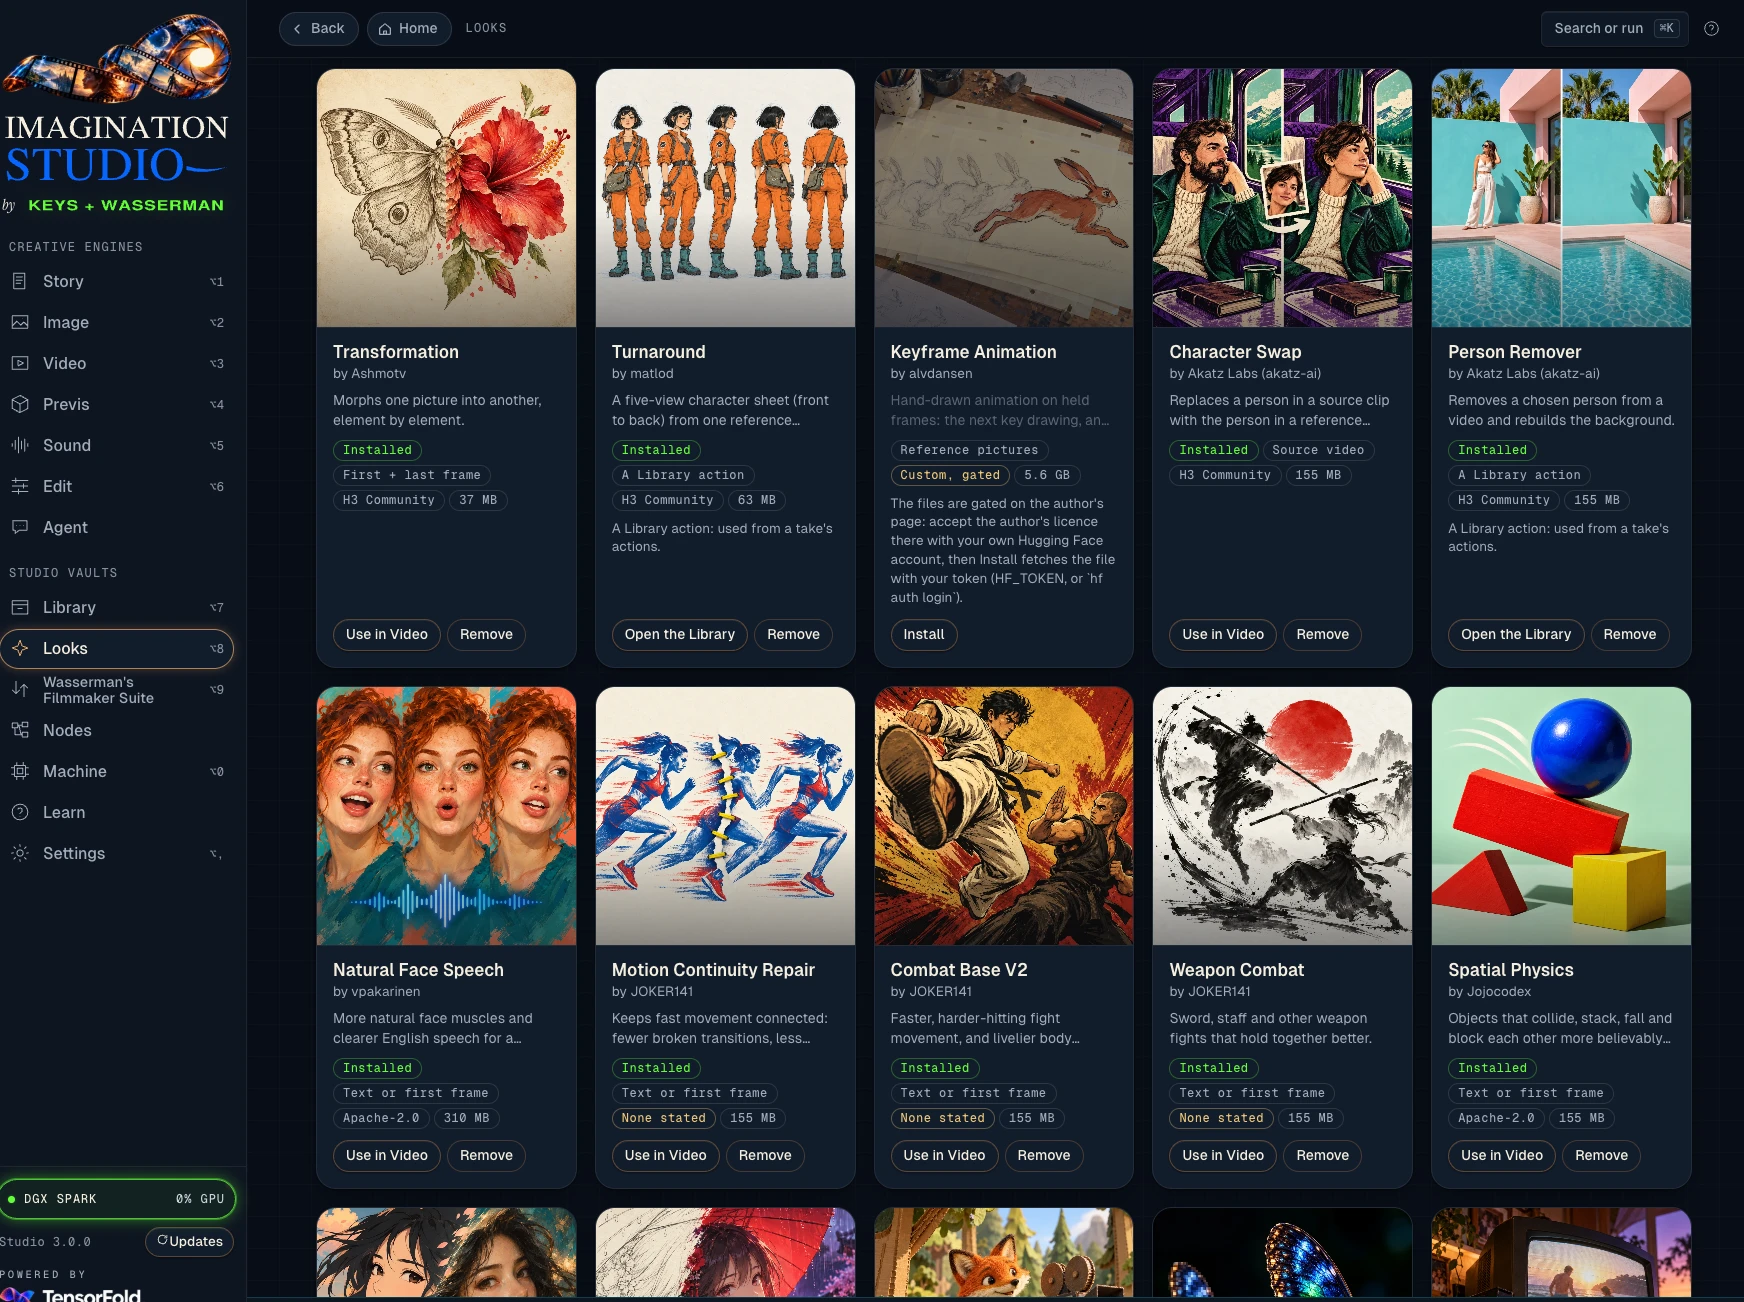Remove the Transformation look
Screen dimensions: 1744x1302
pos(486,634)
